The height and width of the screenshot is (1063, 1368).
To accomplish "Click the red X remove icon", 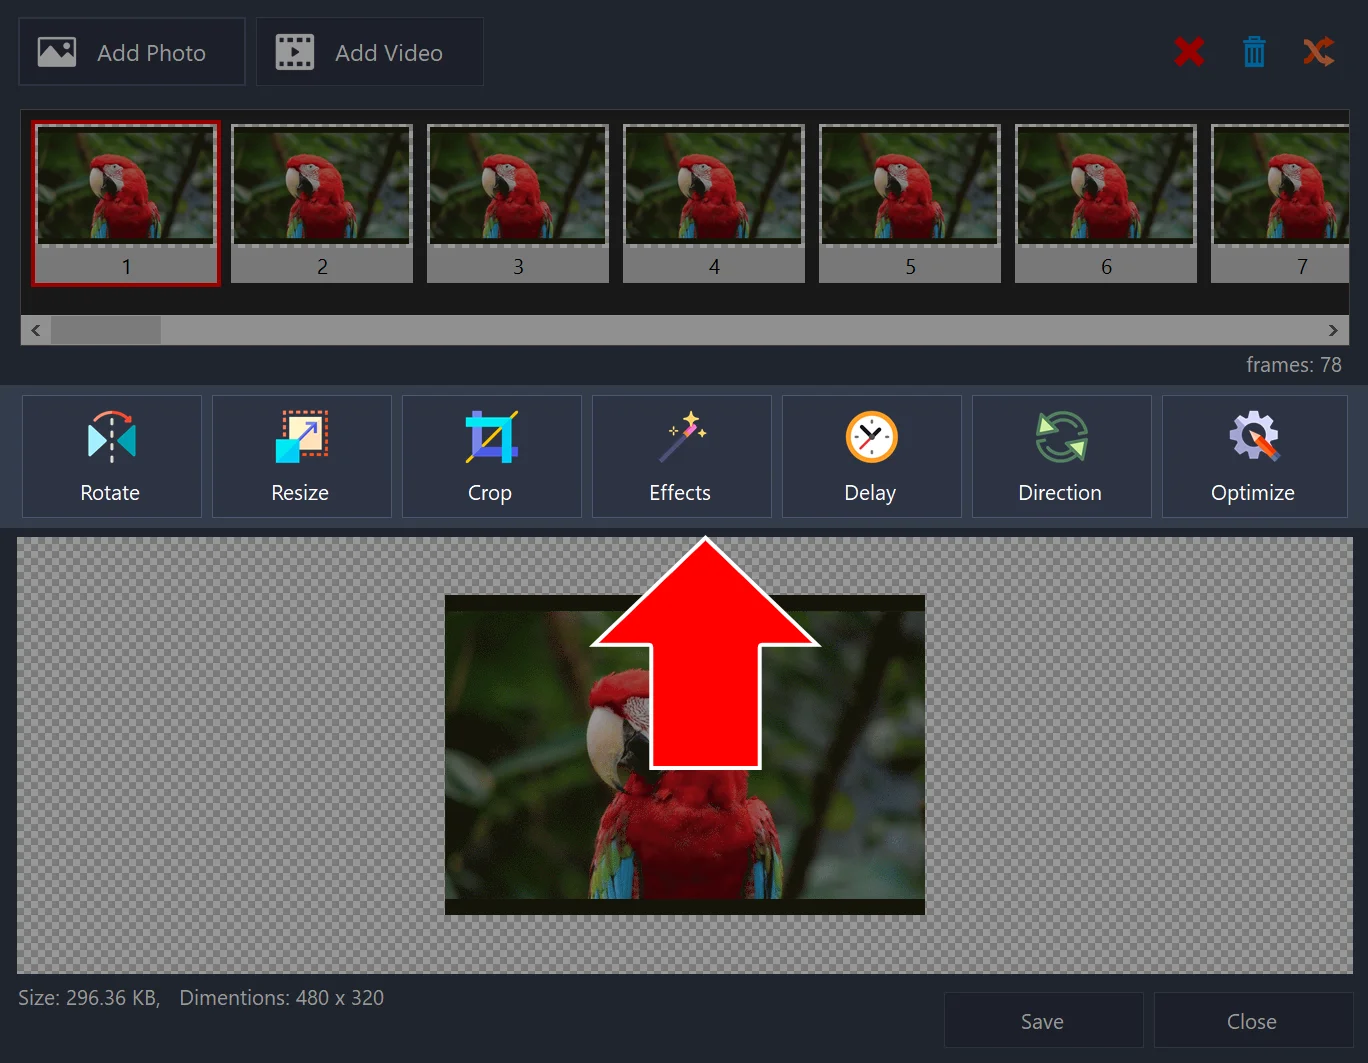I will click(x=1189, y=52).
